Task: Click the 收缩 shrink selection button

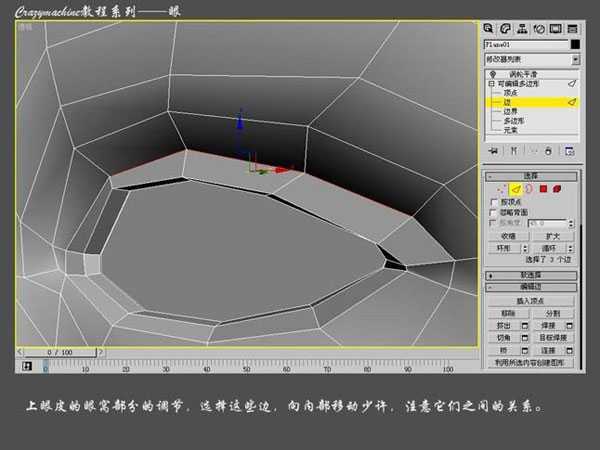Action: (x=508, y=236)
